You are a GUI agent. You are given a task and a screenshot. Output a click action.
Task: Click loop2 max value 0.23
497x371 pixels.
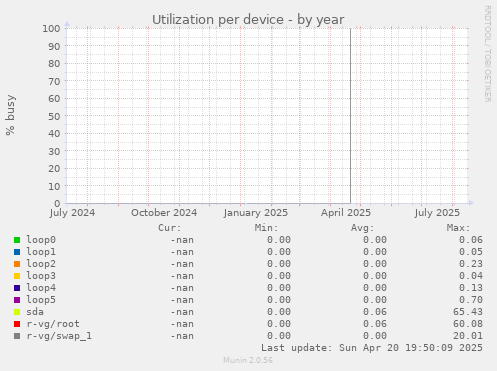pos(471,264)
